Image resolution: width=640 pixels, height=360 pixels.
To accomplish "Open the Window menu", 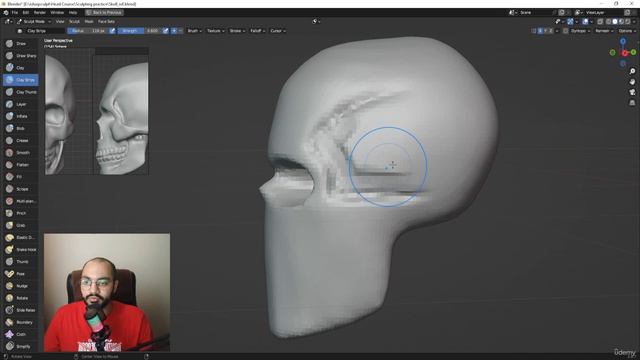I will (x=57, y=13).
